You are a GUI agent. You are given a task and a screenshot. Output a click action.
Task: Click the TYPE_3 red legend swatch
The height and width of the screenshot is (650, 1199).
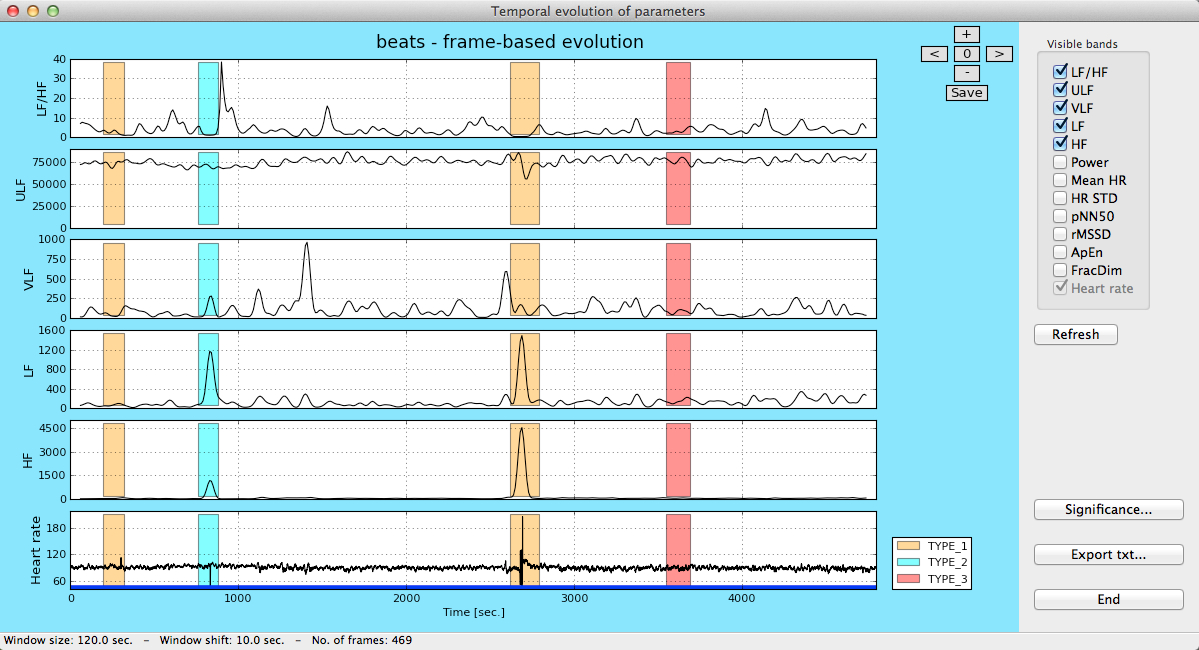908,579
